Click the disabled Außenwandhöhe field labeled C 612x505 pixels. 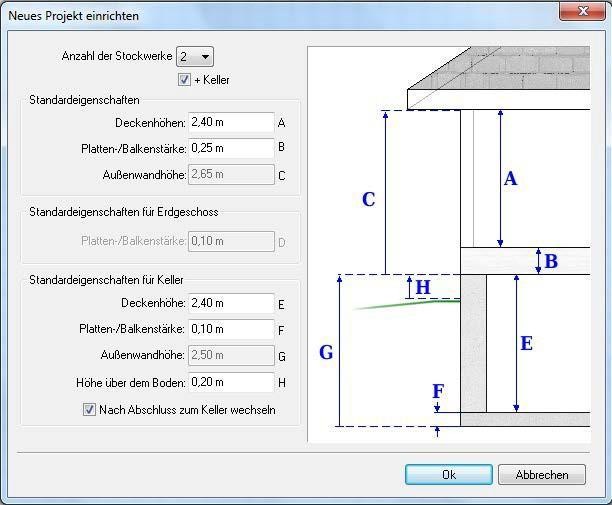click(231, 174)
